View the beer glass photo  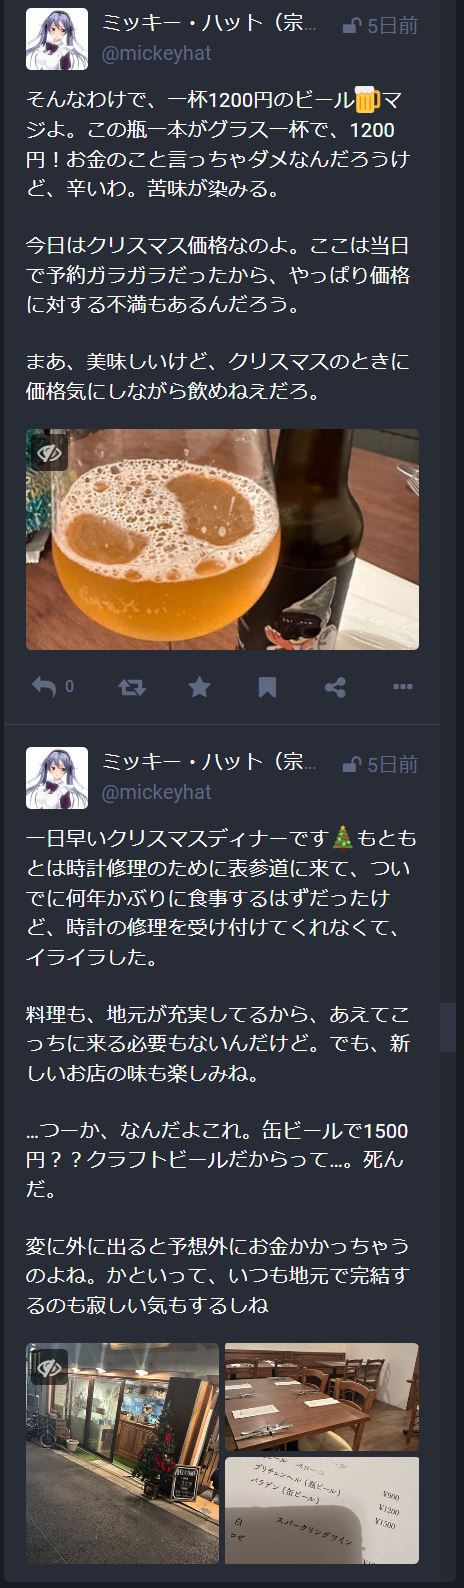pos(222,540)
